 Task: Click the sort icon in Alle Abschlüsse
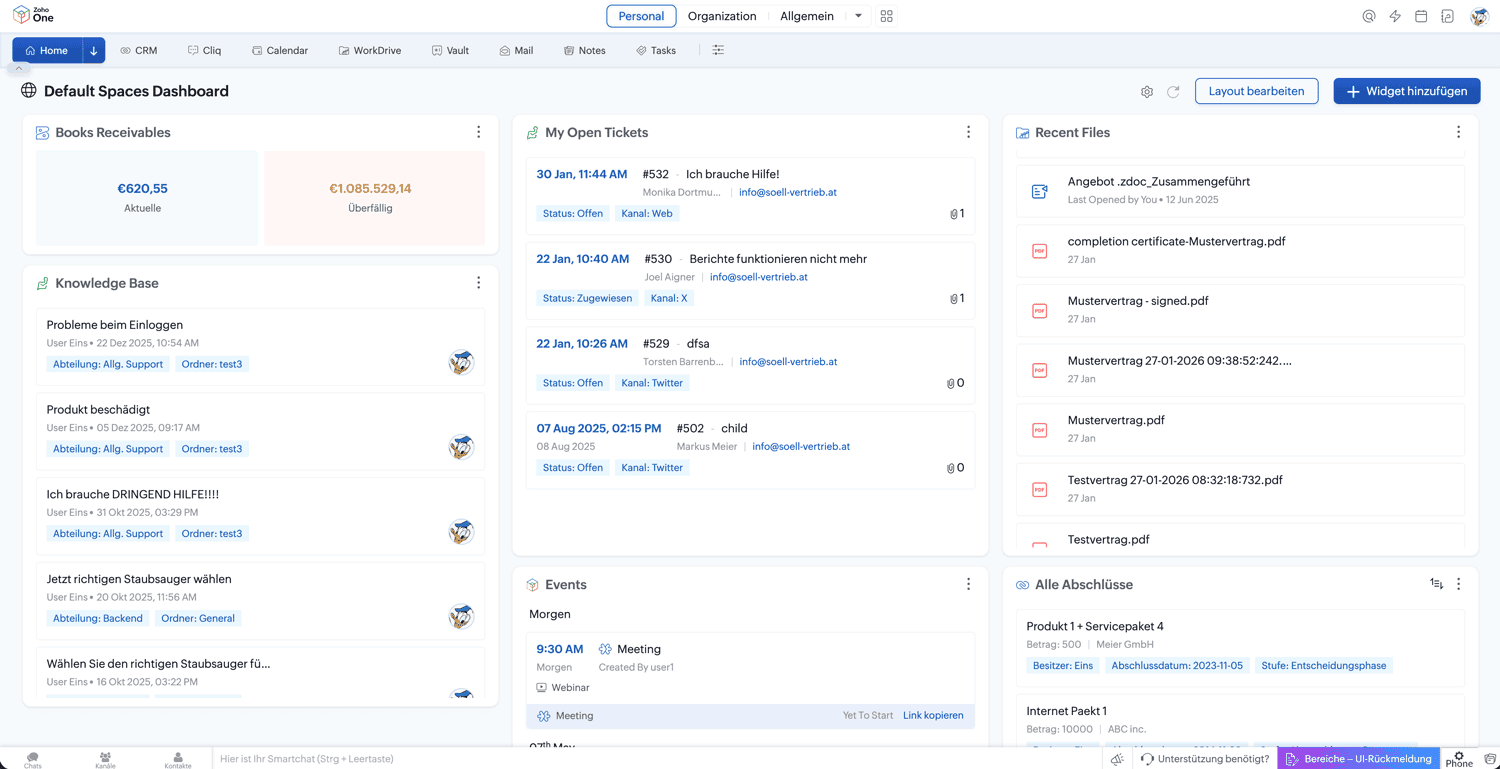pos(1436,584)
